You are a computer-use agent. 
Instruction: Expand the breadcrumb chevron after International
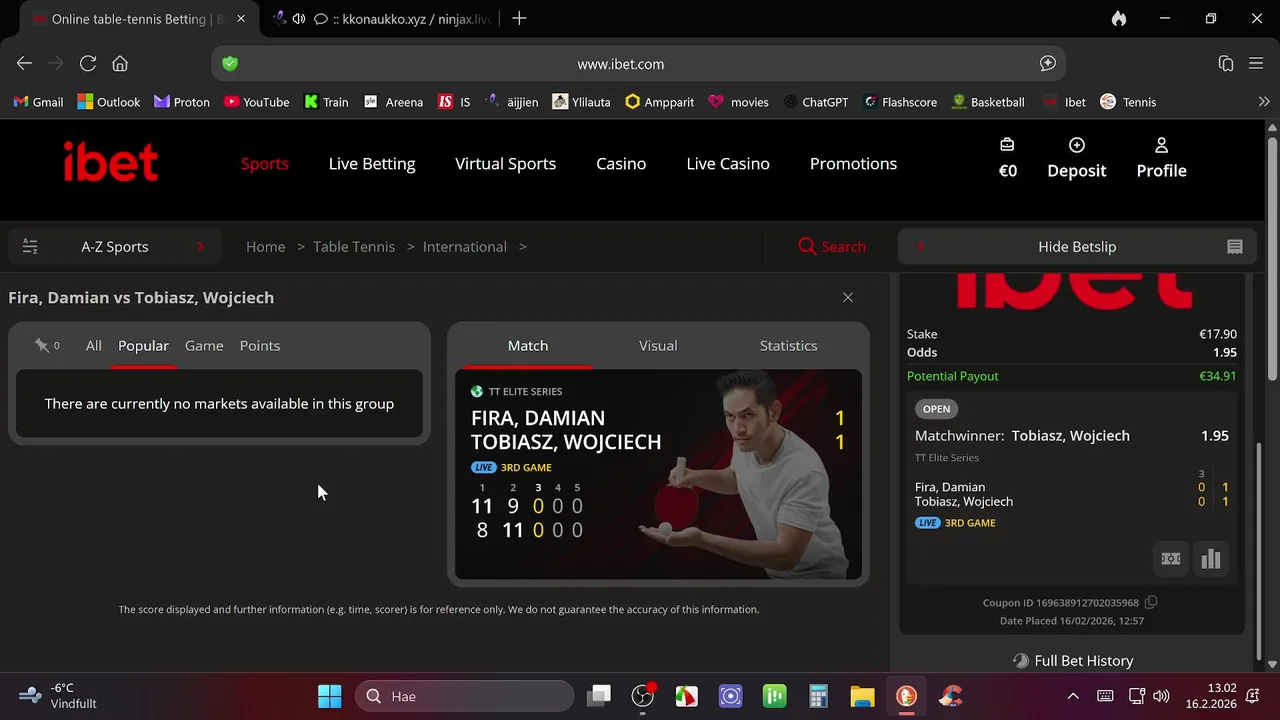[x=522, y=247]
